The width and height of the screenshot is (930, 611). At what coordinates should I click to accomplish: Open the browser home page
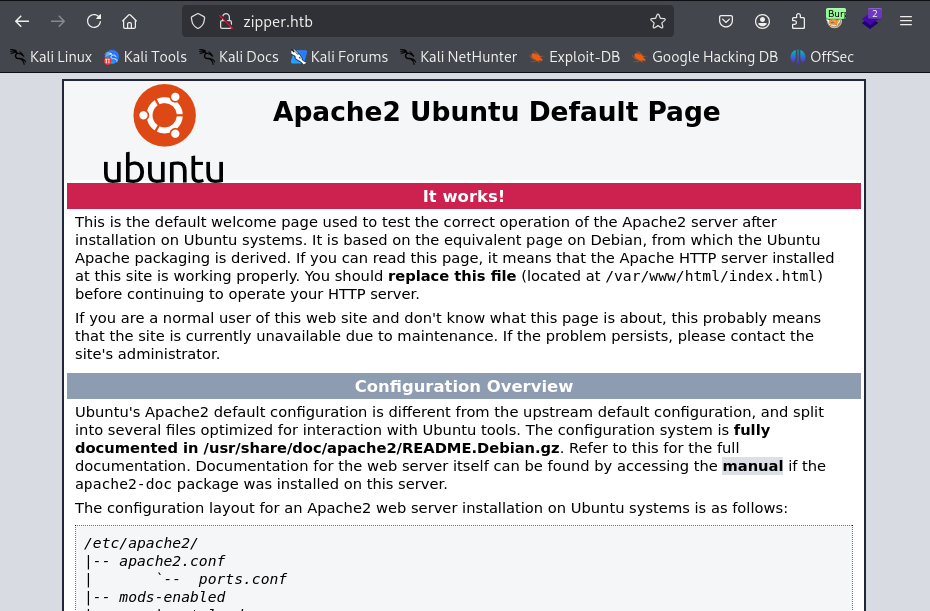129,21
